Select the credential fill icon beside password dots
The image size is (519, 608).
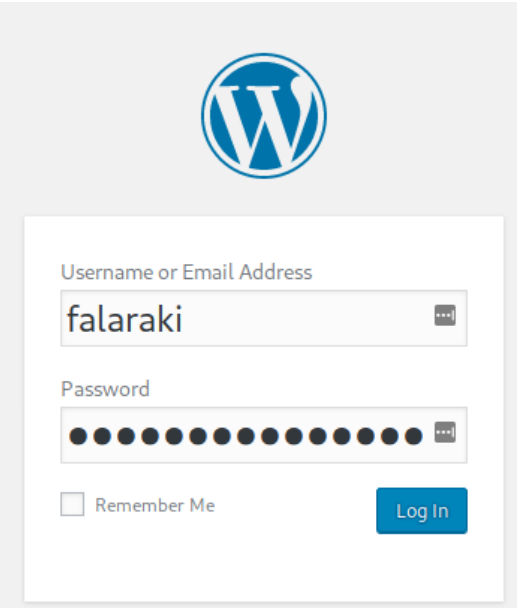(445, 432)
